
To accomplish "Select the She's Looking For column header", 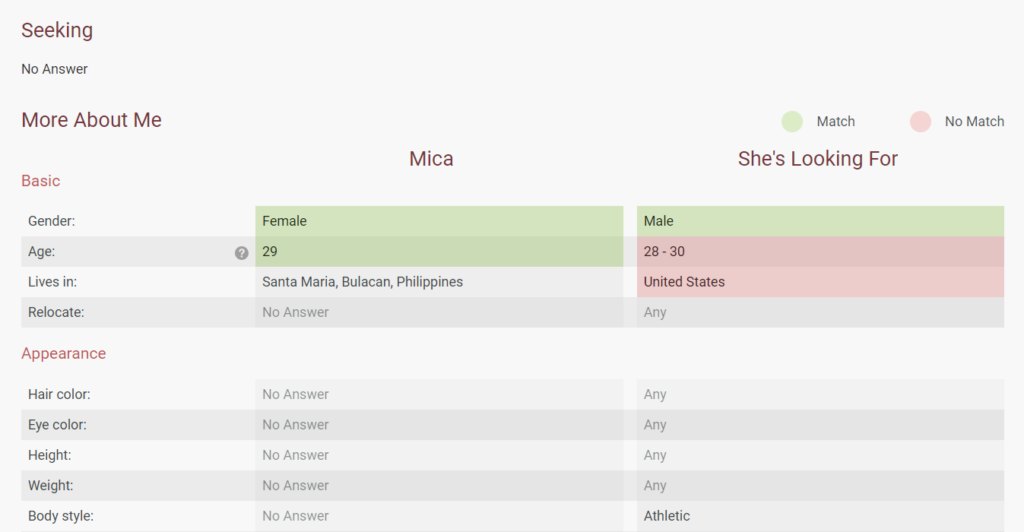I will (x=817, y=159).
